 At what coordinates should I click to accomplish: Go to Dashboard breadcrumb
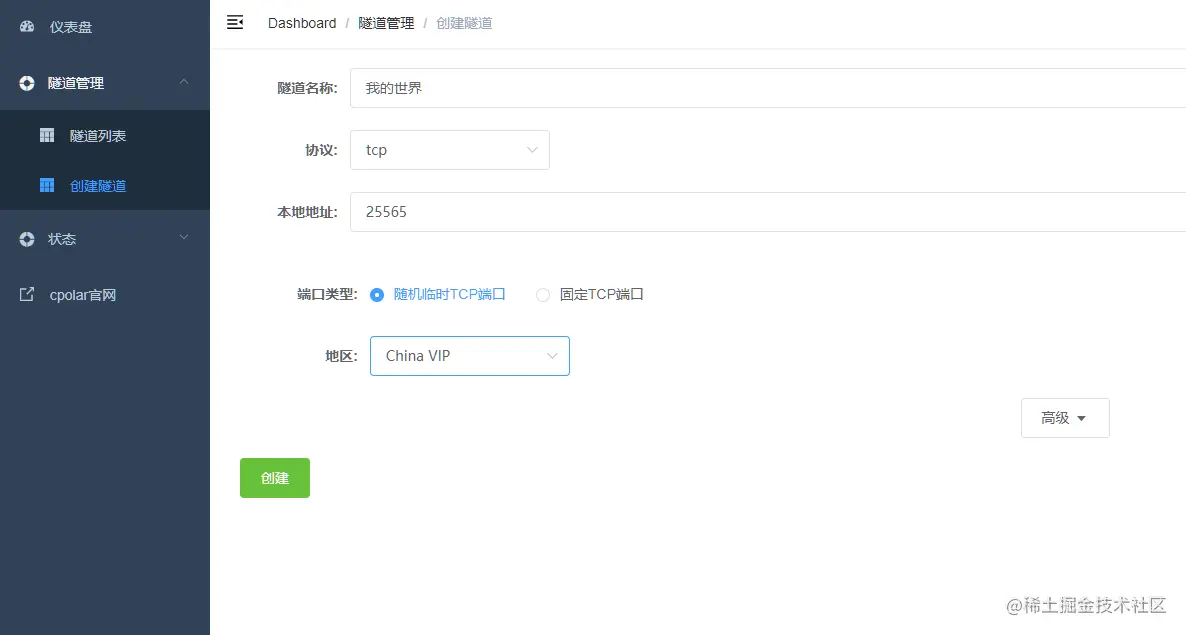pos(302,23)
